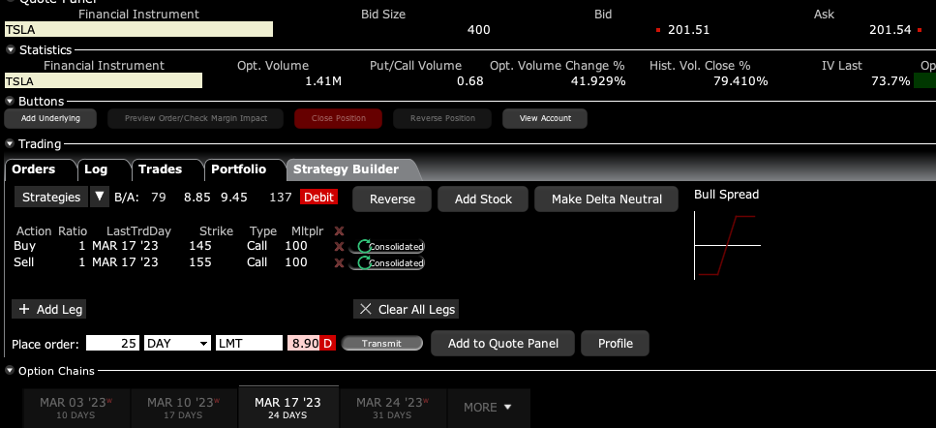
Task: Clear All Legs of the strategy
Action: coord(406,309)
